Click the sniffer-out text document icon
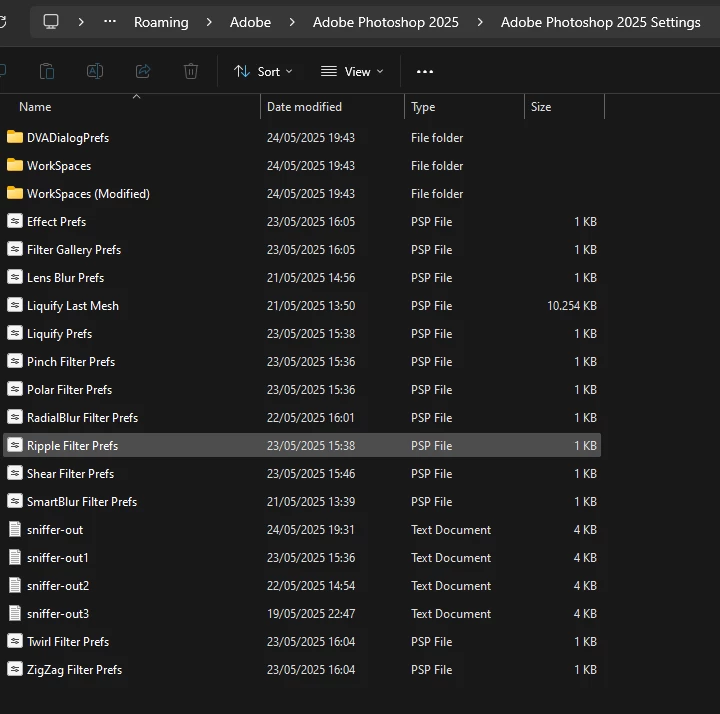 (x=15, y=529)
